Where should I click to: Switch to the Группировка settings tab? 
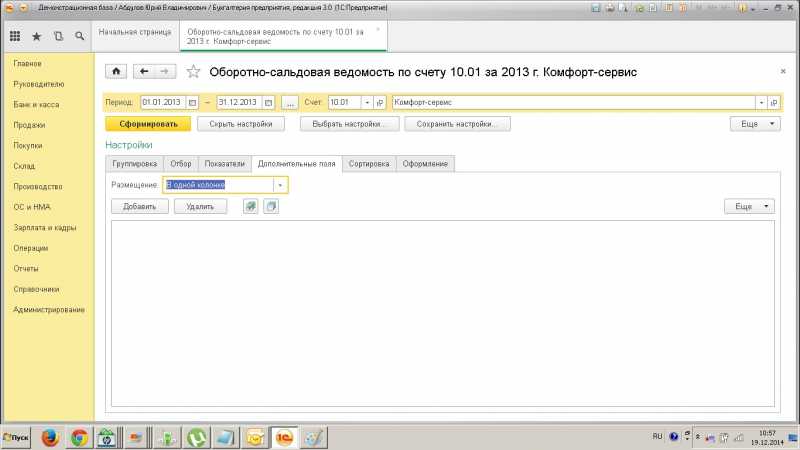pyautogui.click(x=135, y=164)
